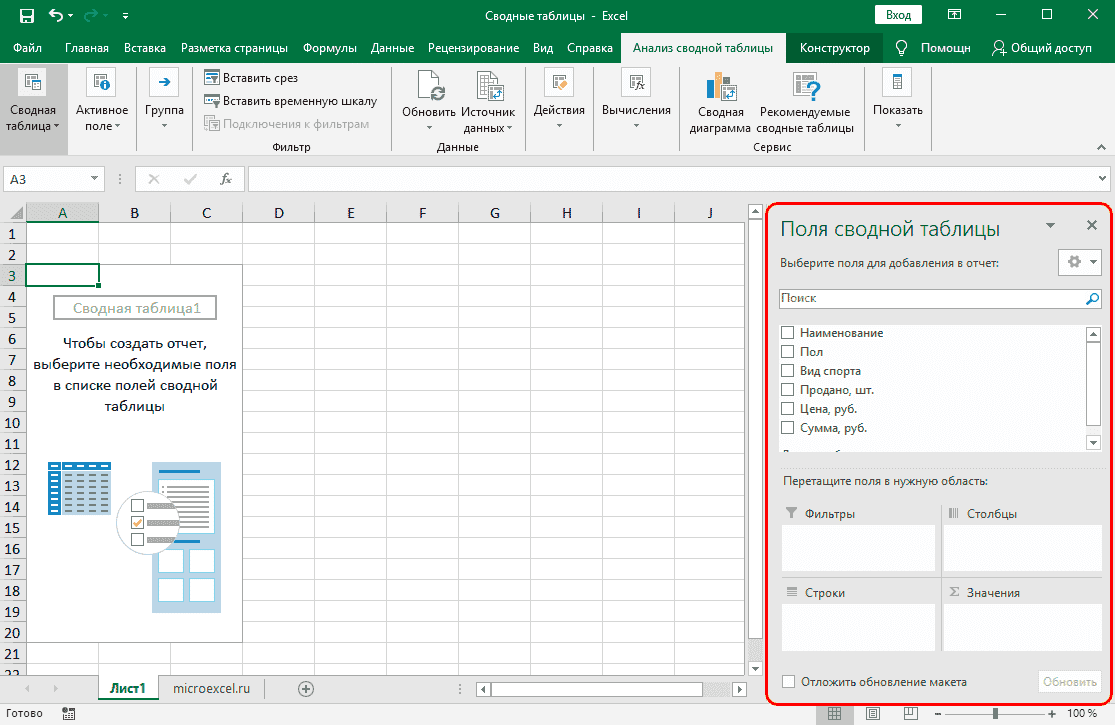Open the PivotChart (Сводная диаграмма) tool
Viewport: 1115px width, 725px height.
(718, 89)
